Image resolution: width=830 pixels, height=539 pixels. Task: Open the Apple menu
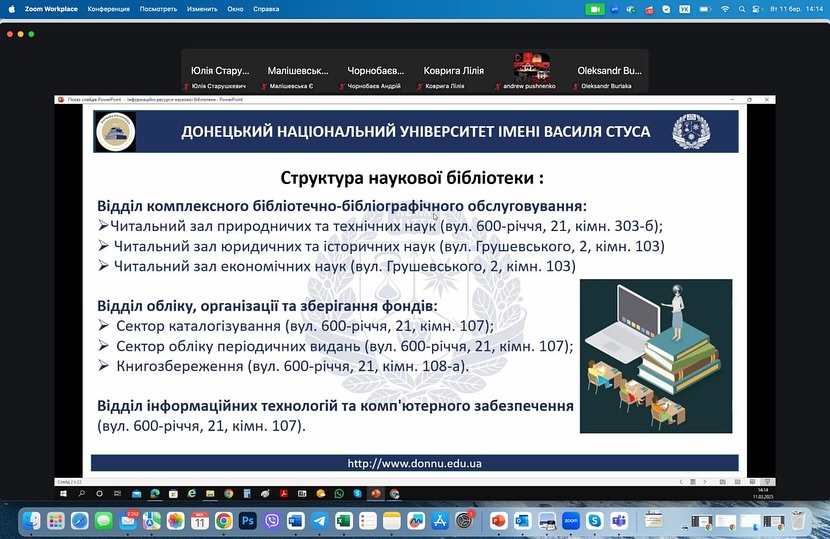click(12, 9)
